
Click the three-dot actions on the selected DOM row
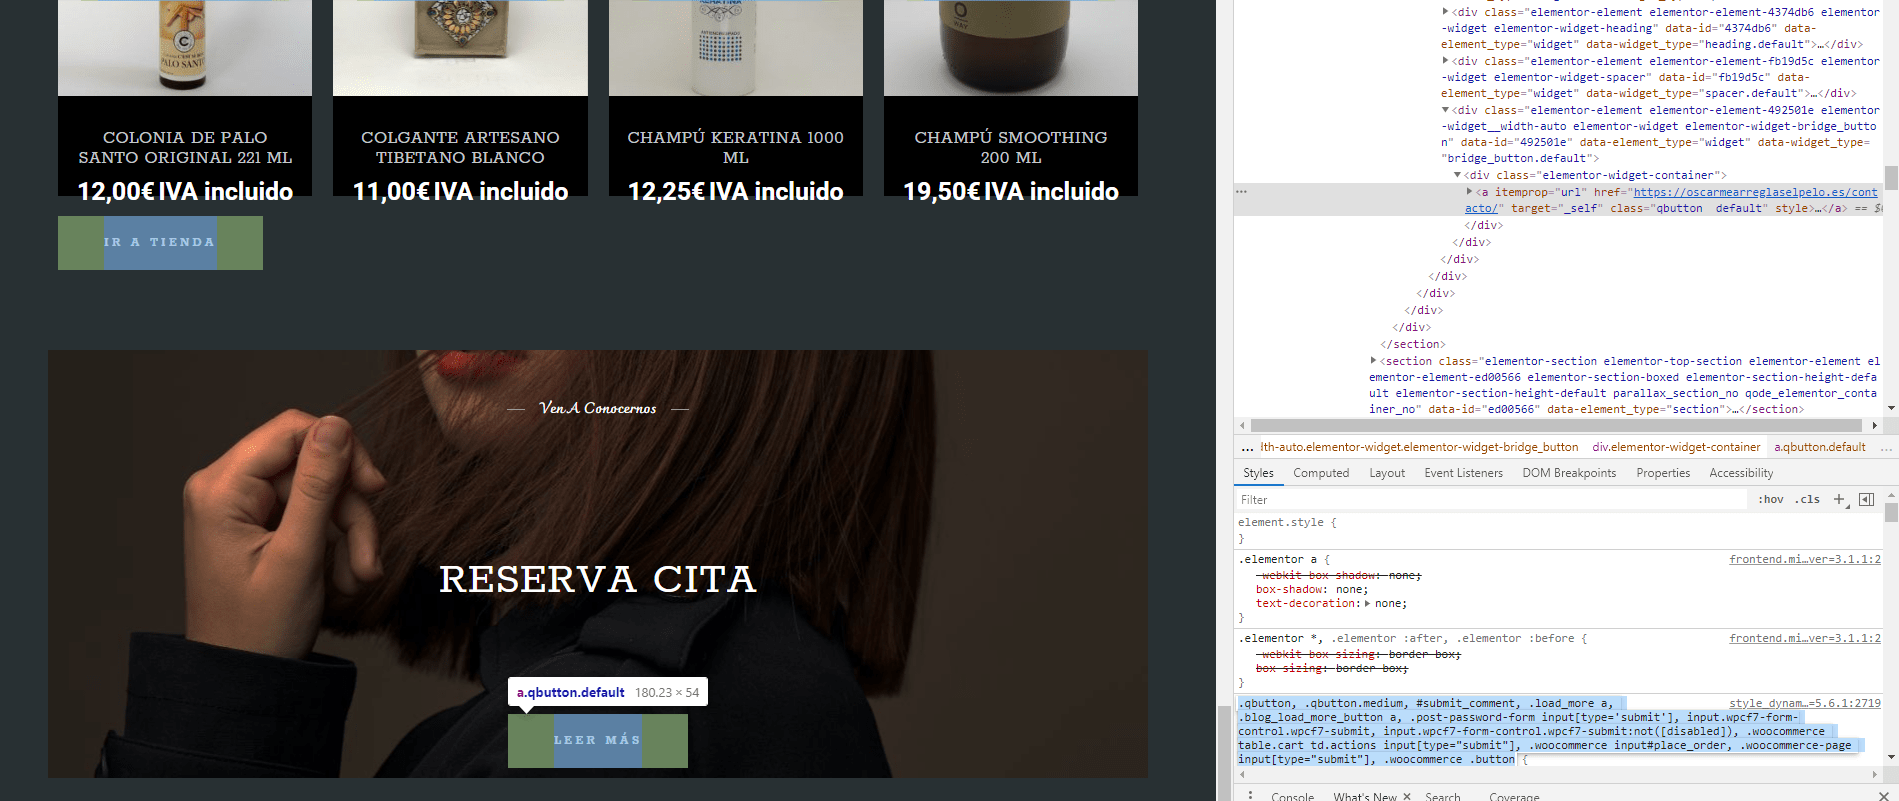coord(1242,191)
